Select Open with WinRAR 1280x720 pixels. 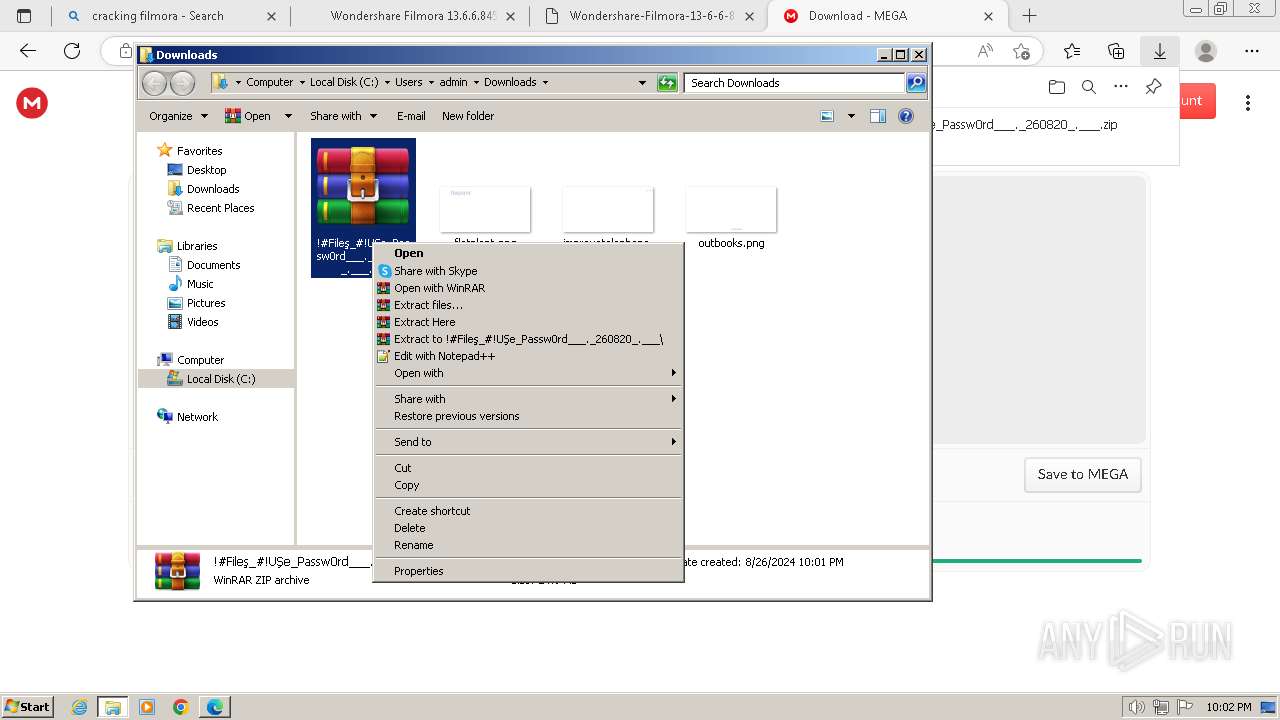click(x=439, y=288)
